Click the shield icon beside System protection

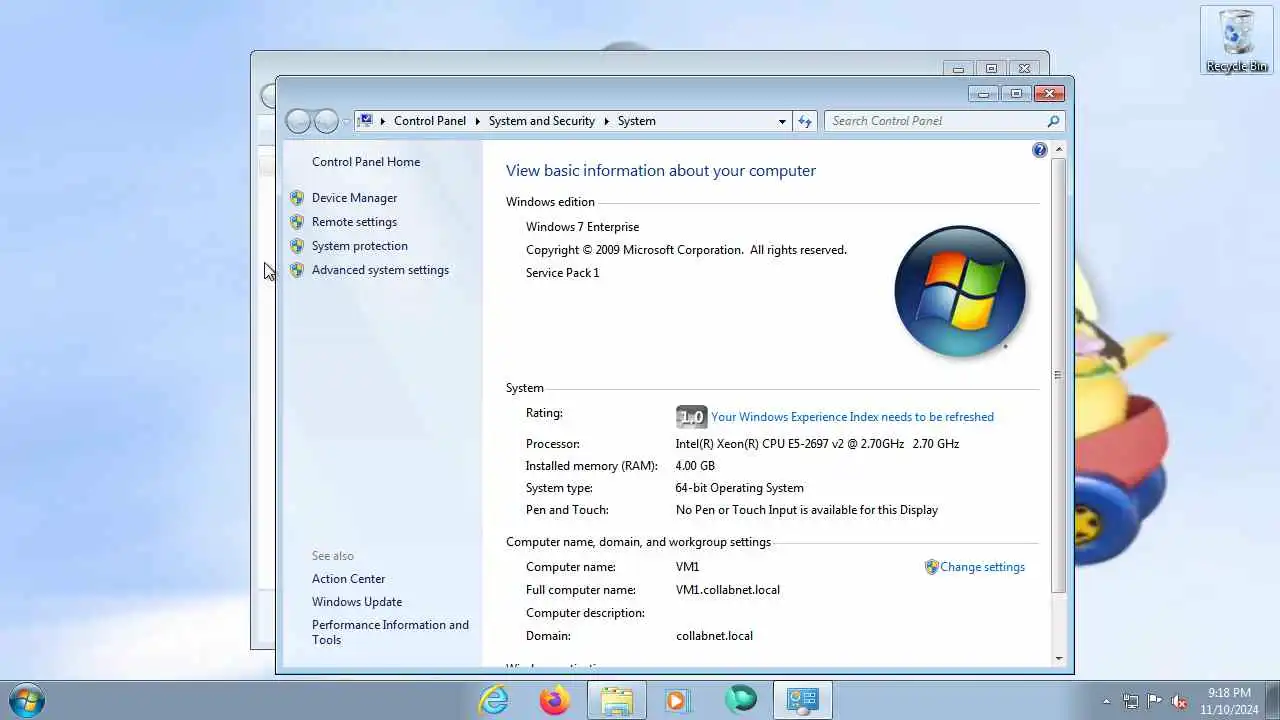297,246
